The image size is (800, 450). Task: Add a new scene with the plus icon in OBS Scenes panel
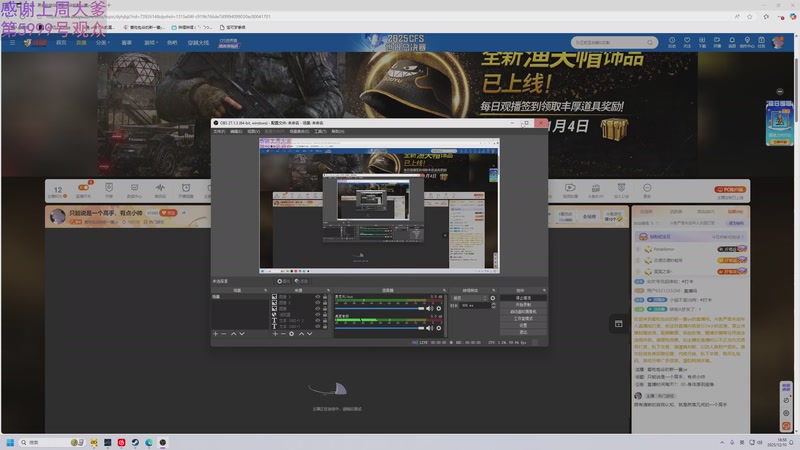point(216,334)
